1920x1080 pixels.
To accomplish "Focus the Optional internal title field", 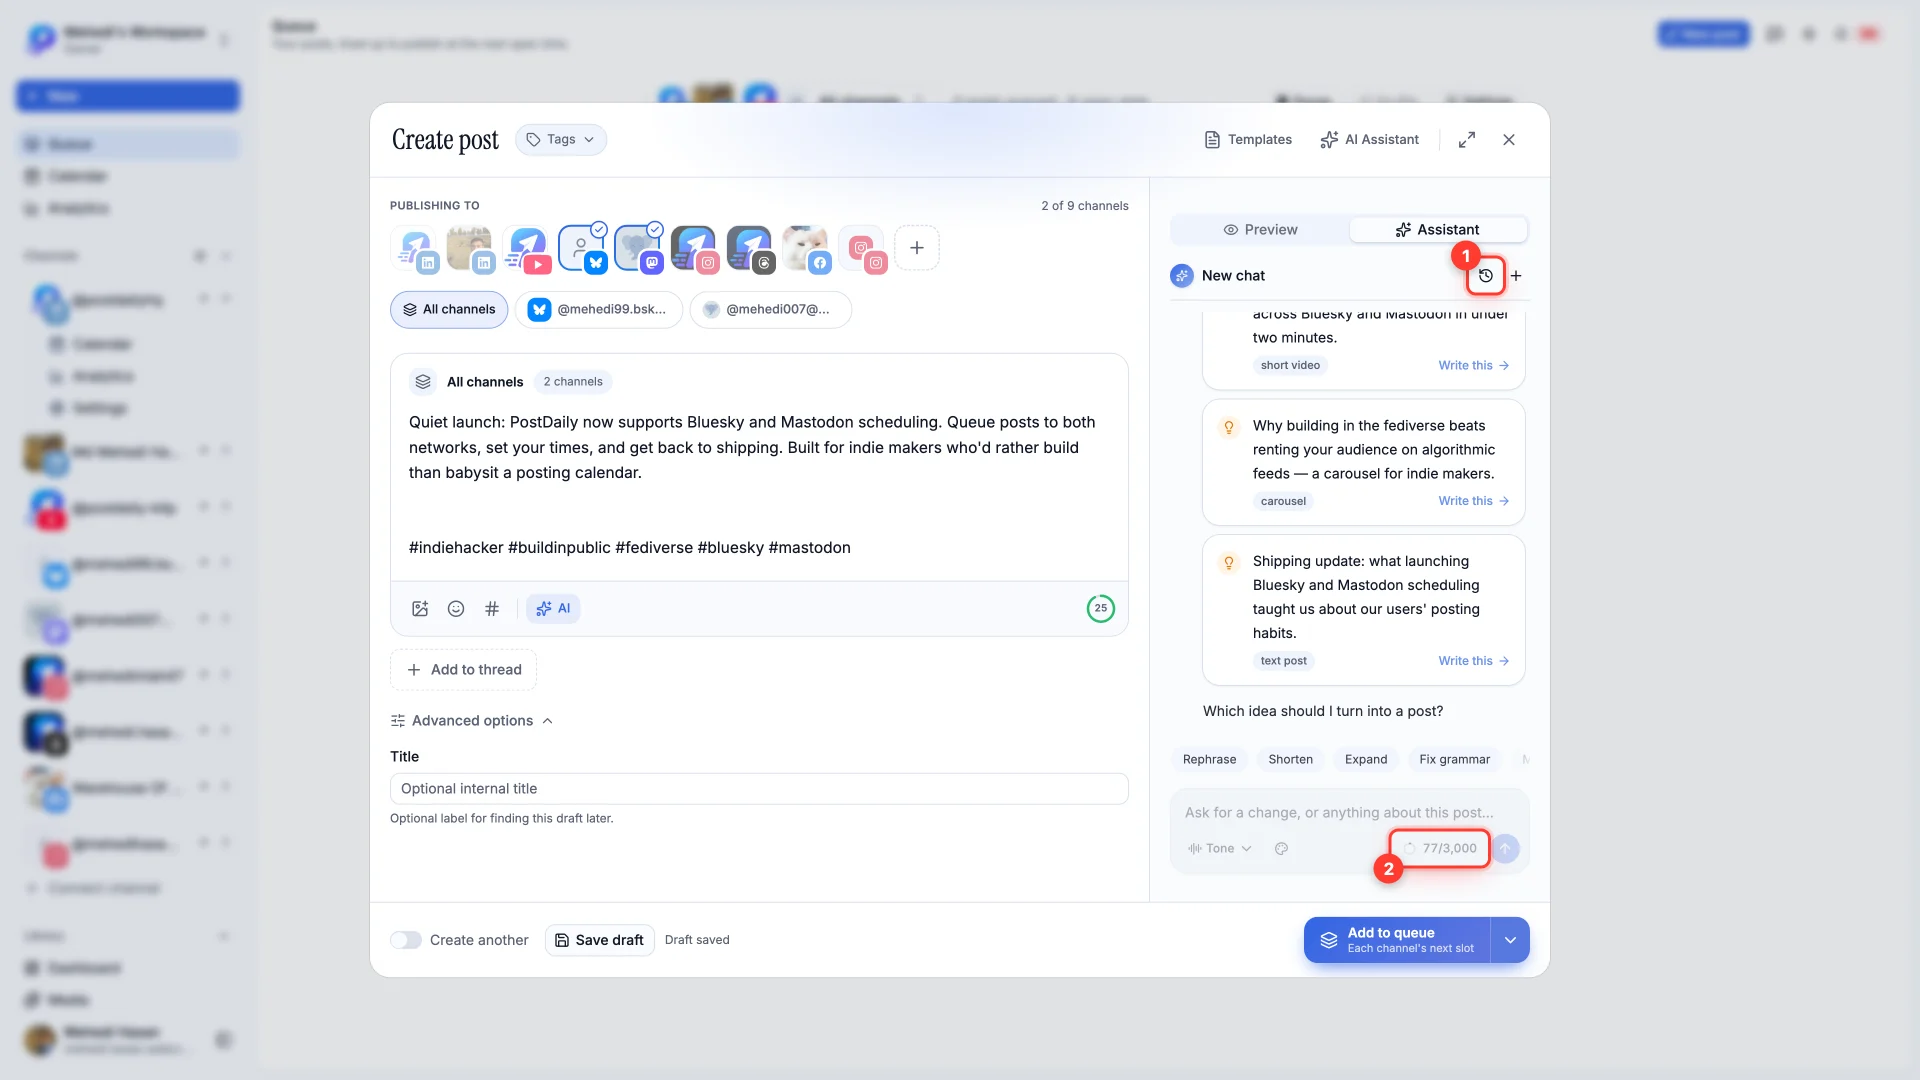I will (x=759, y=789).
